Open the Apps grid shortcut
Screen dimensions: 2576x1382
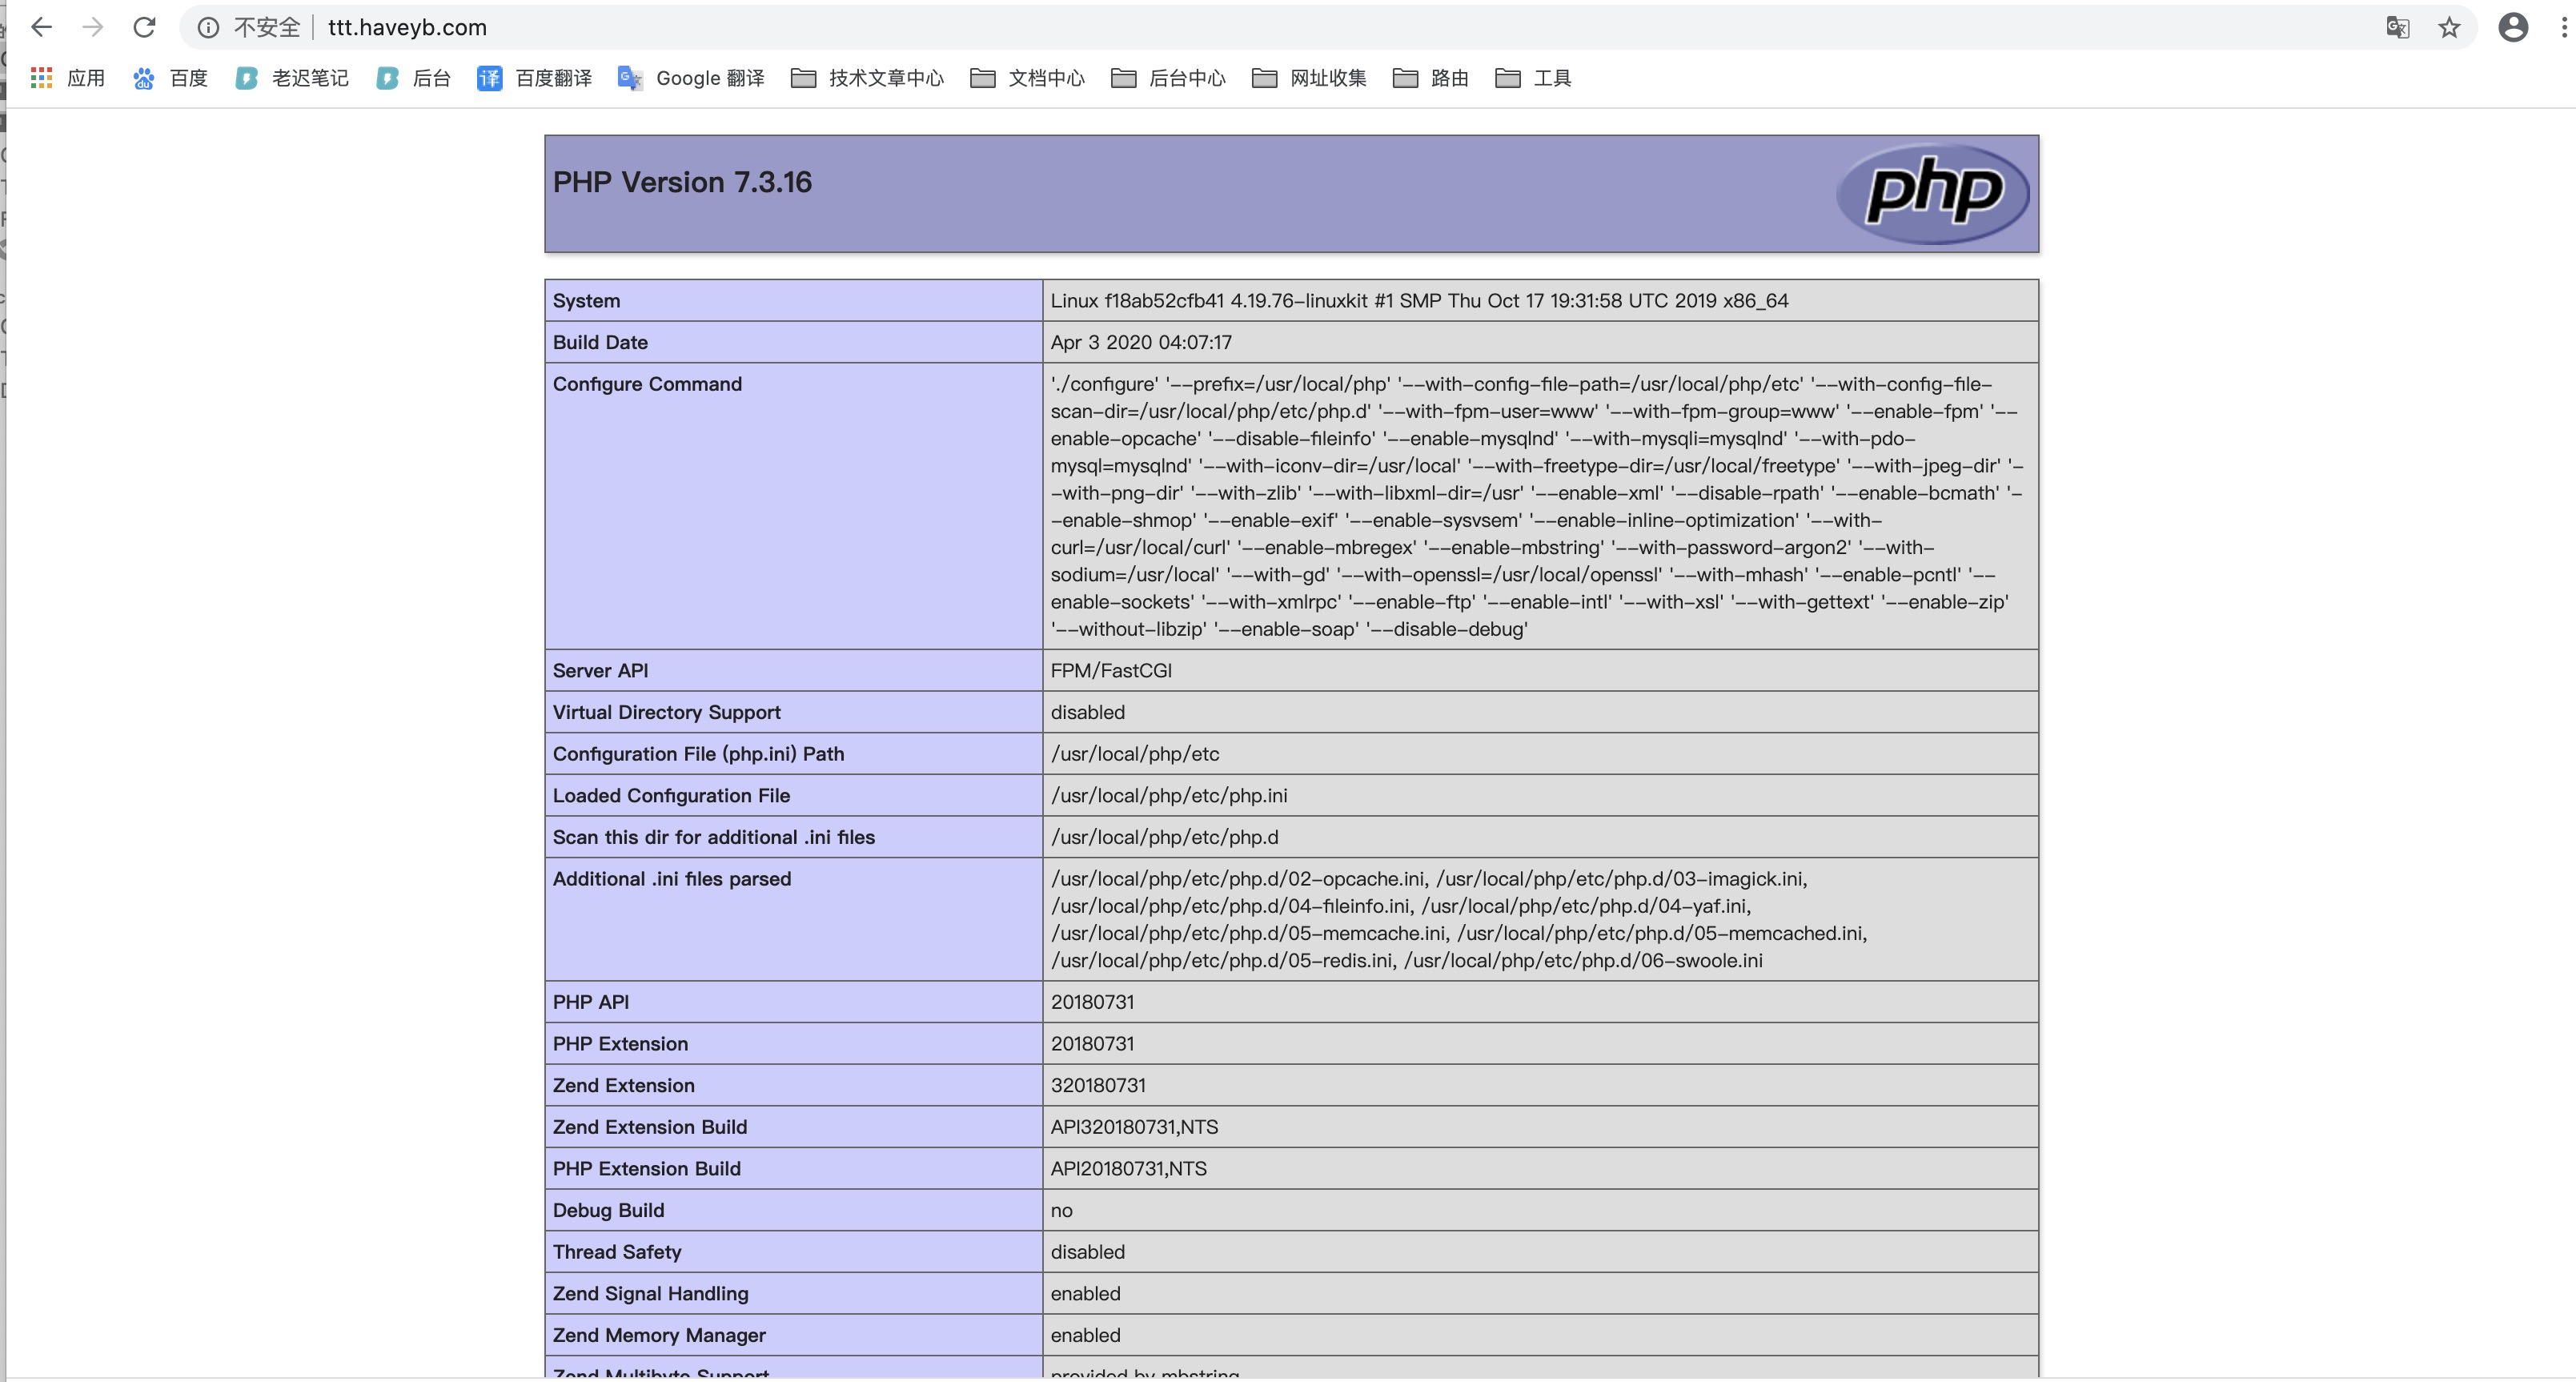[x=67, y=78]
